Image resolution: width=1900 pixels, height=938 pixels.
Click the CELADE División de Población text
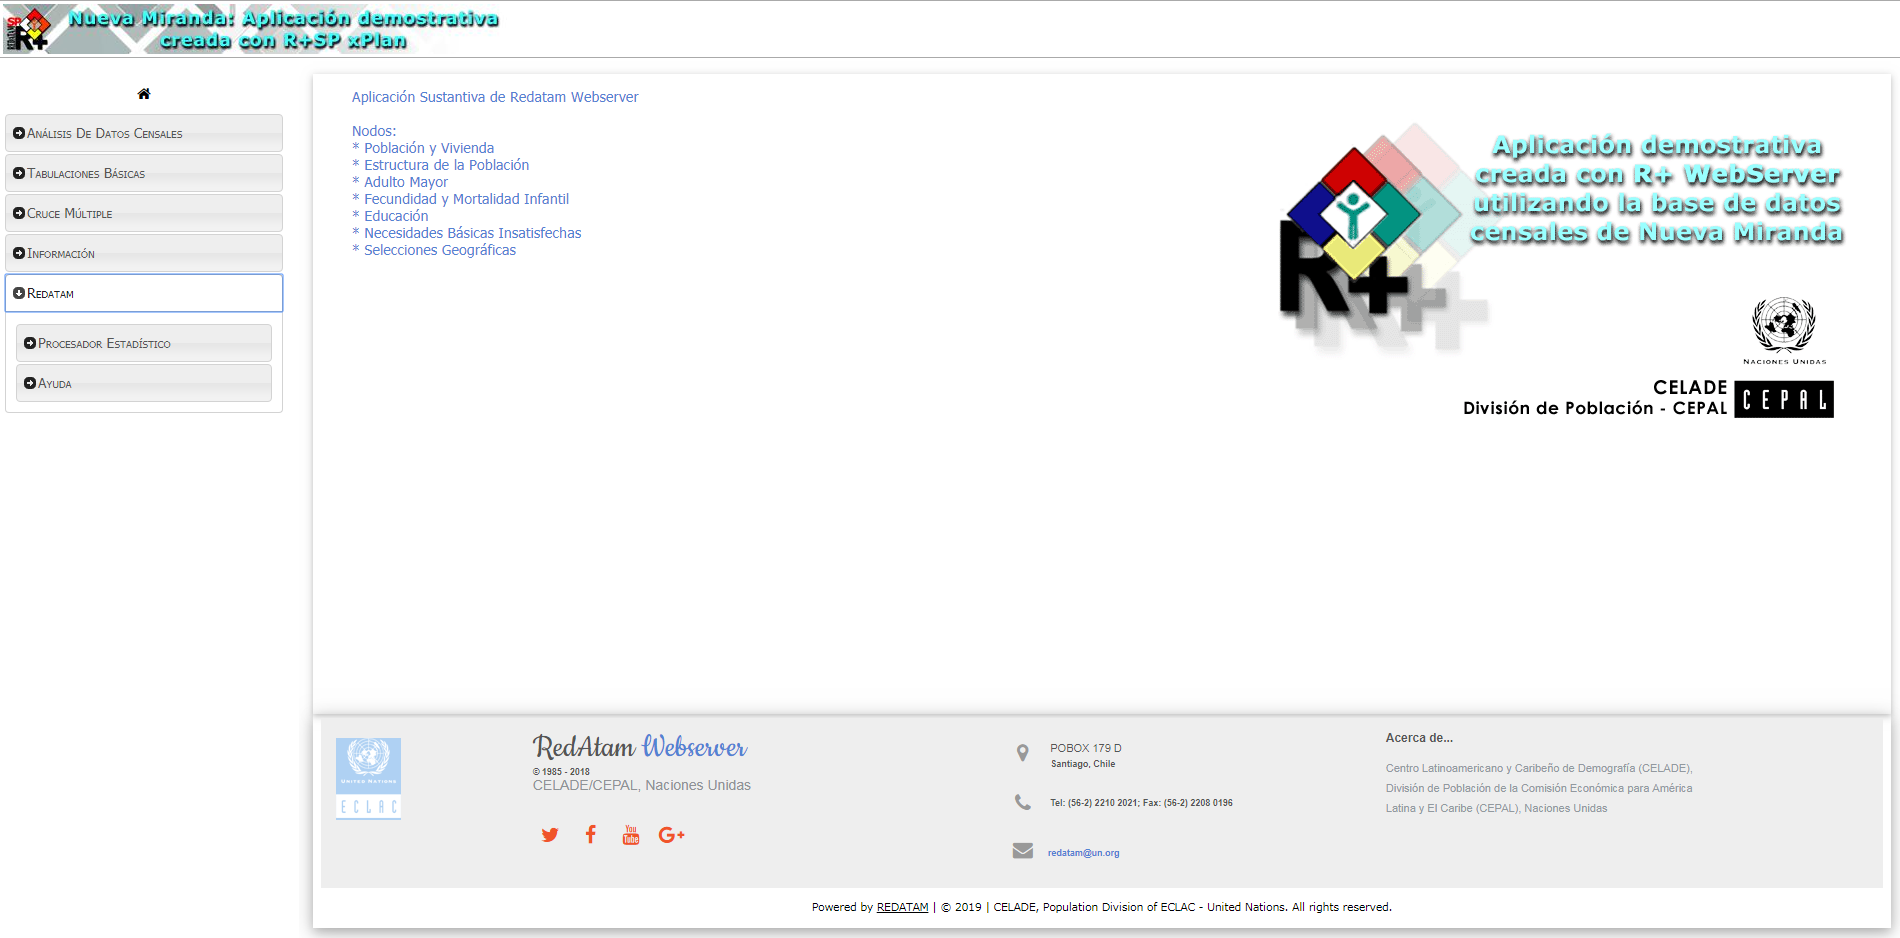click(x=1595, y=398)
